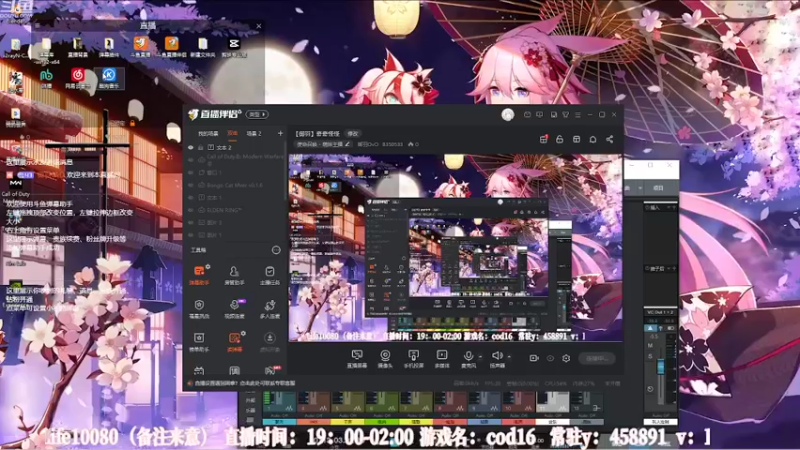Viewport: 800px width, 450px height.
Task: Add a new scene with the plus button
Action: (x=280, y=133)
